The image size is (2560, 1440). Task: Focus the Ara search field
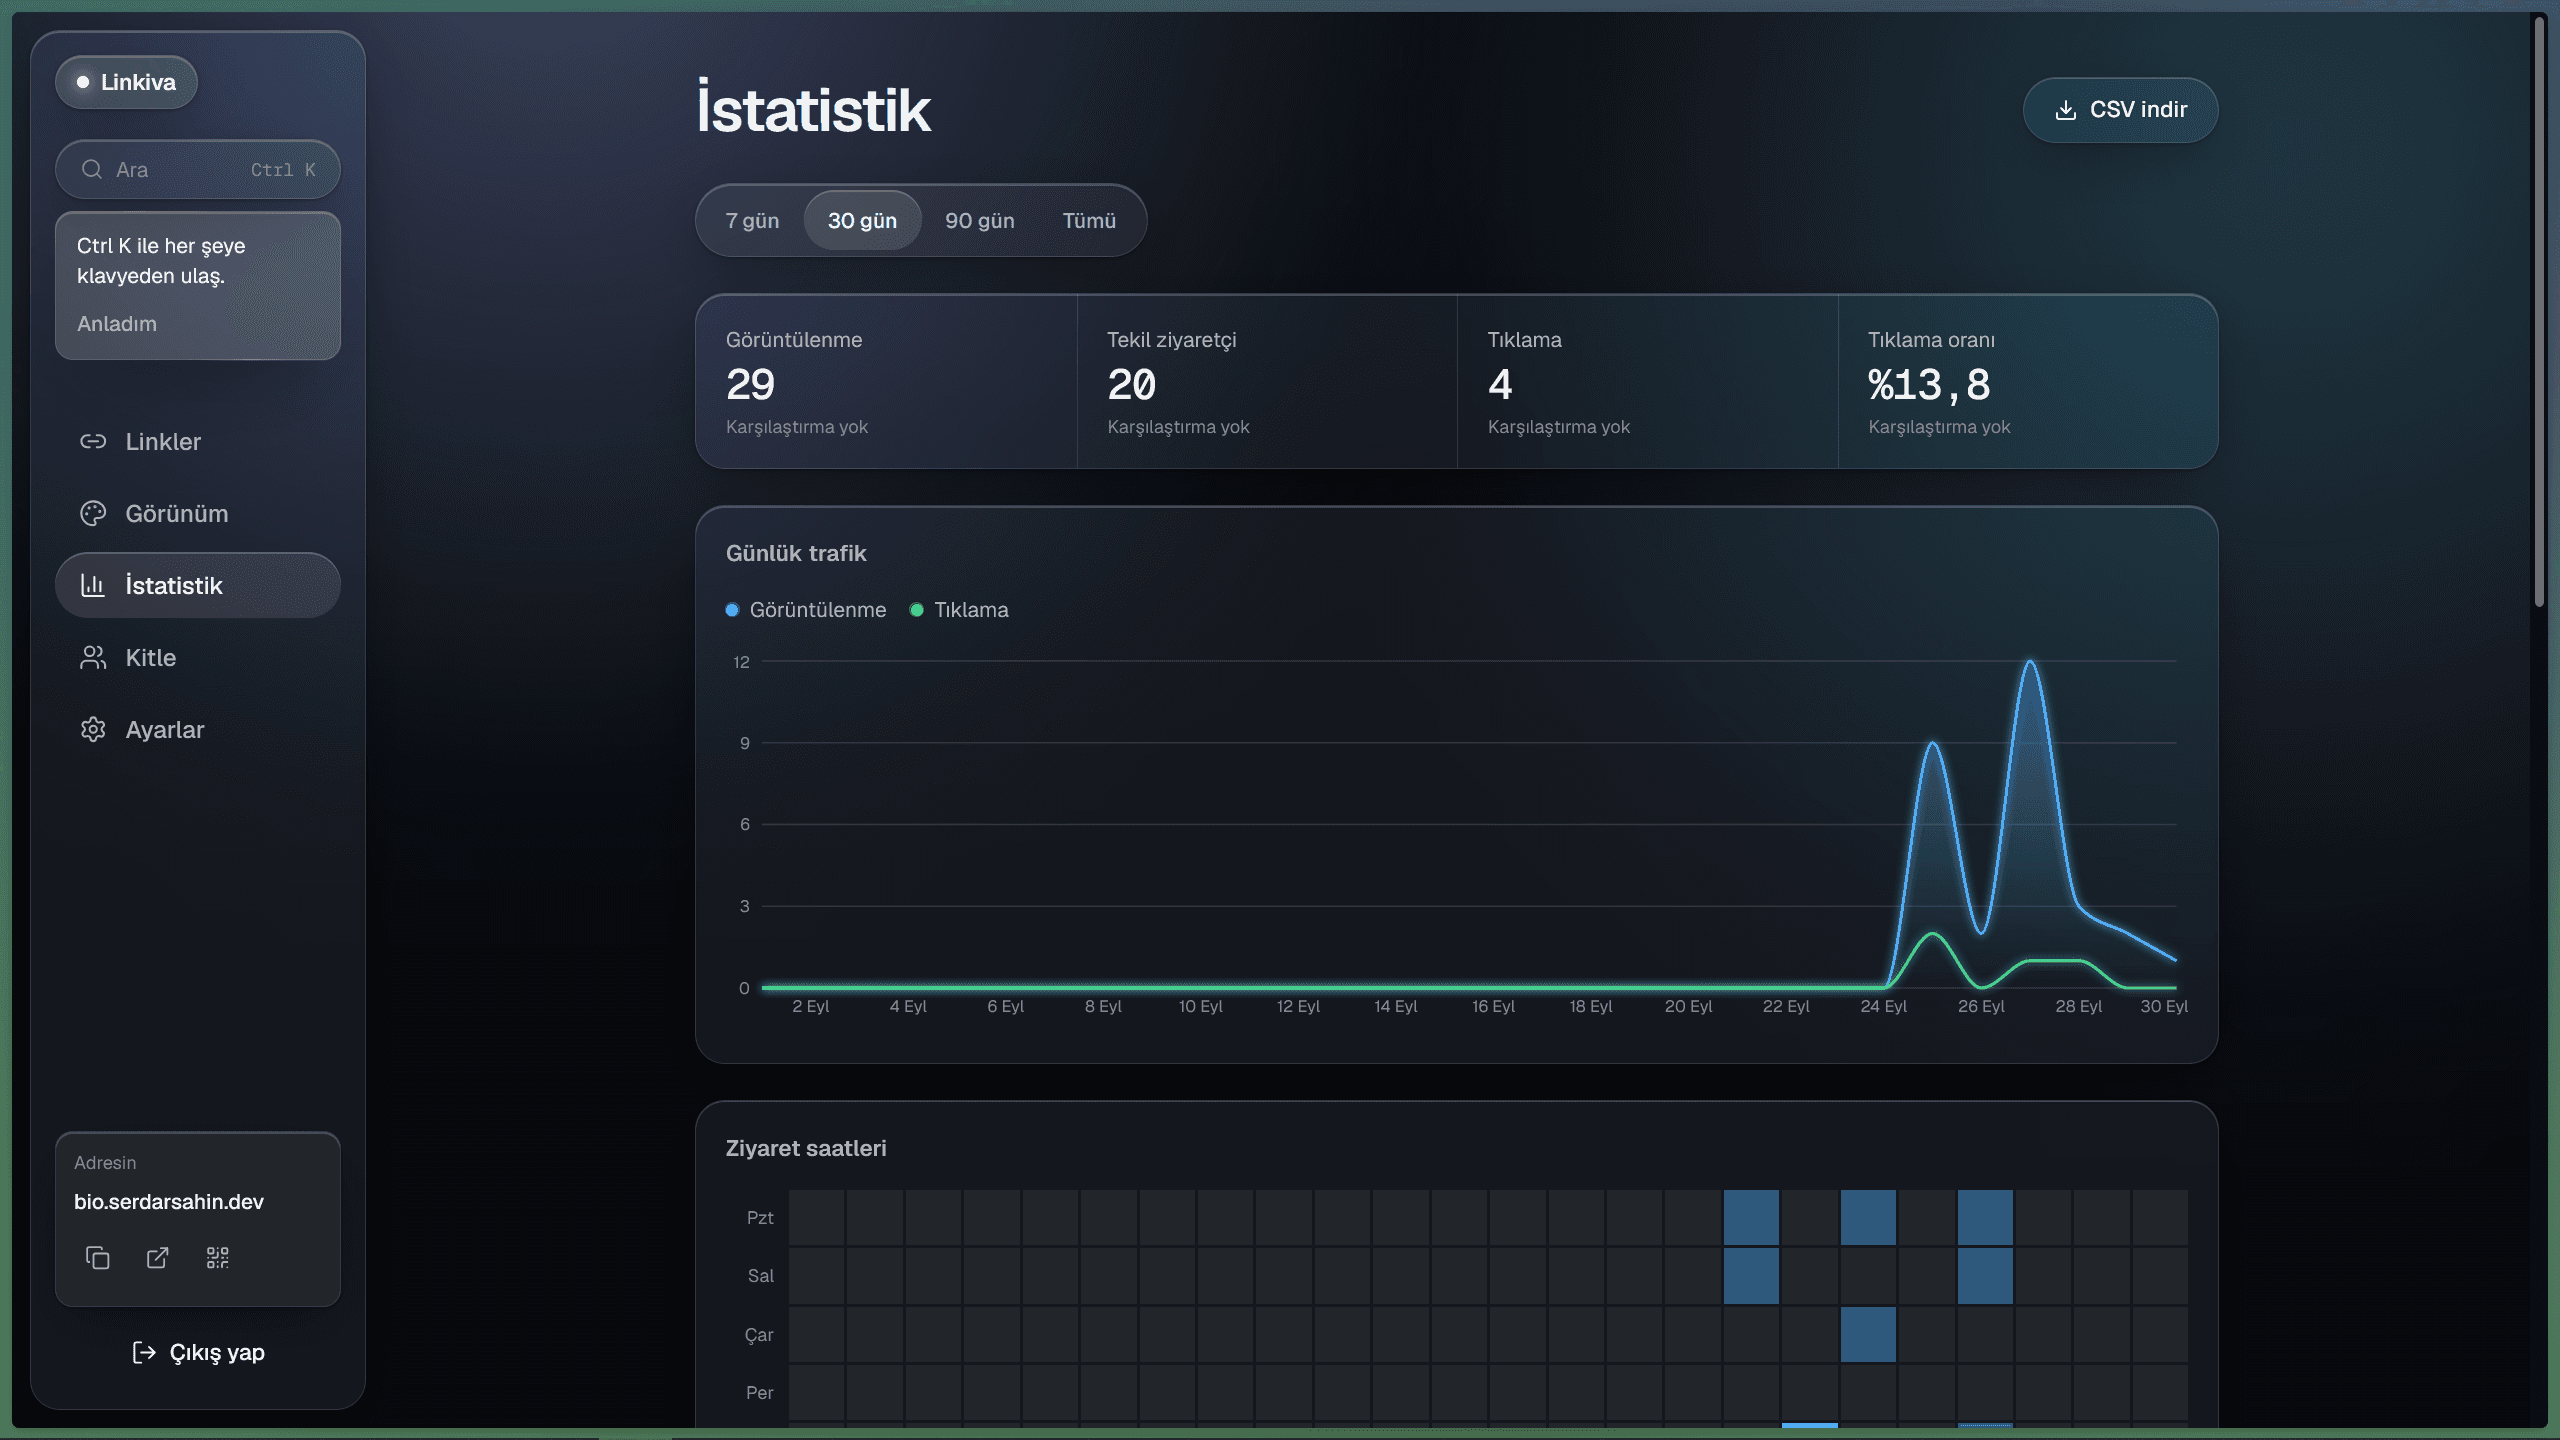point(198,169)
